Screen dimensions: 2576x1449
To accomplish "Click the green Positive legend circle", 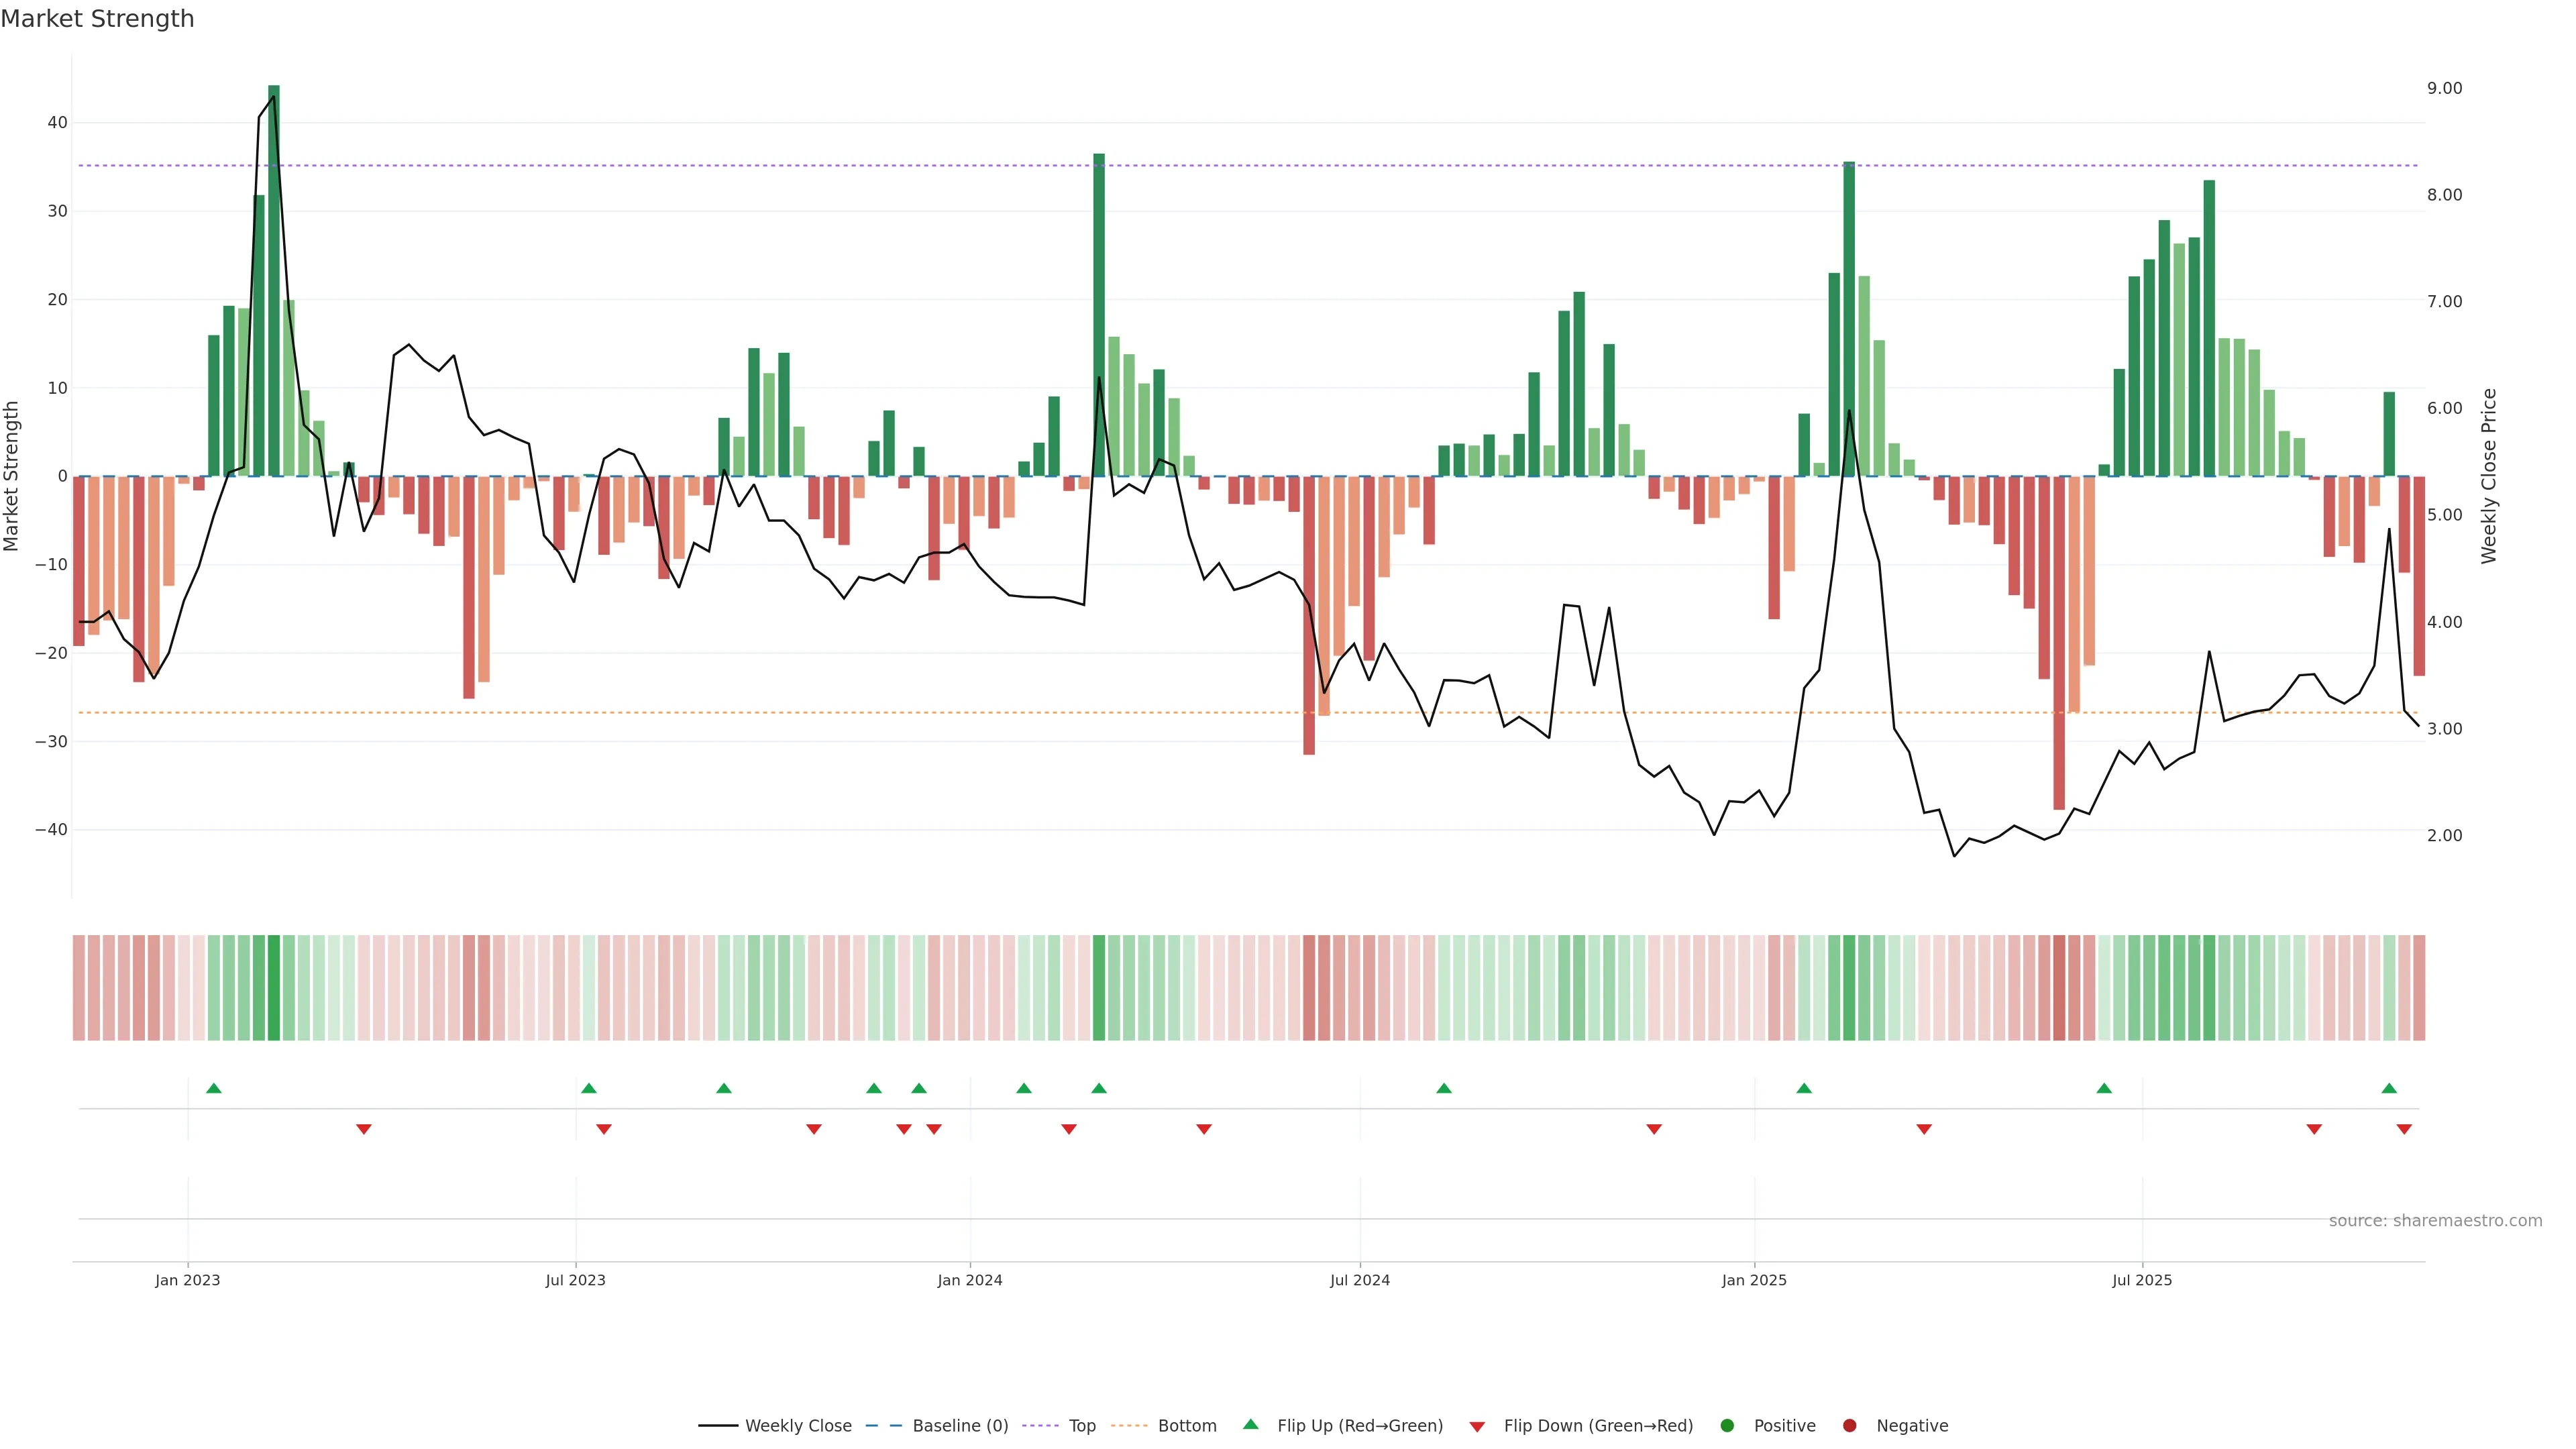I will [x=1727, y=1426].
